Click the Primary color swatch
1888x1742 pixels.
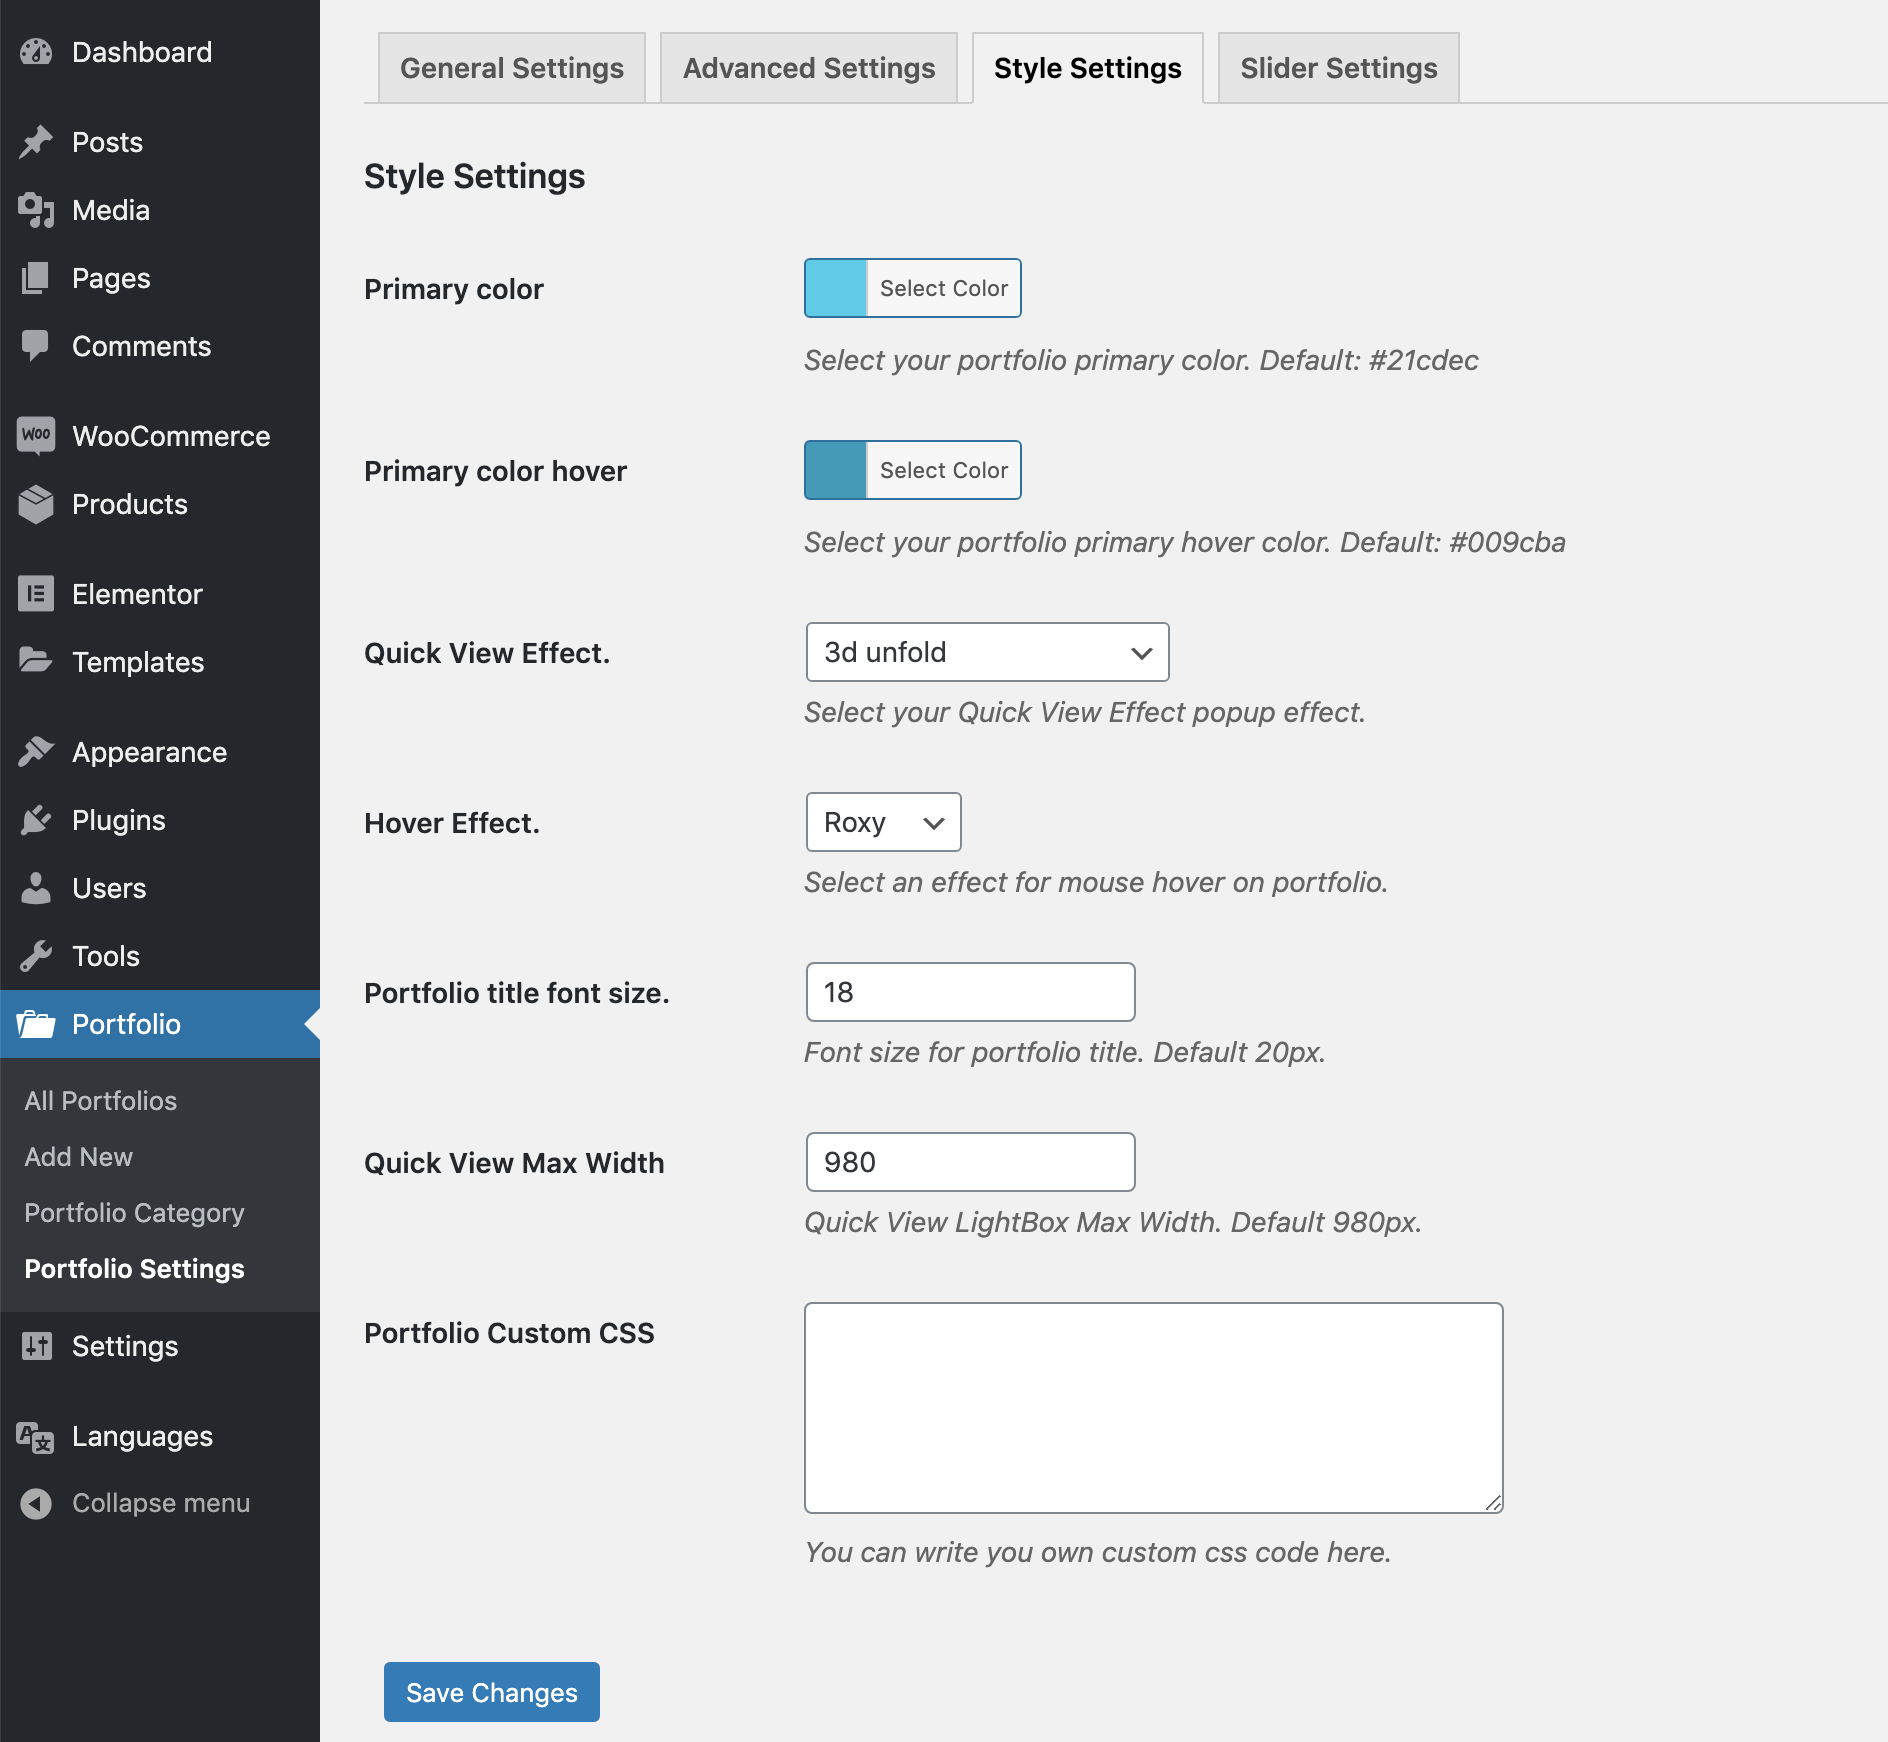(836, 288)
